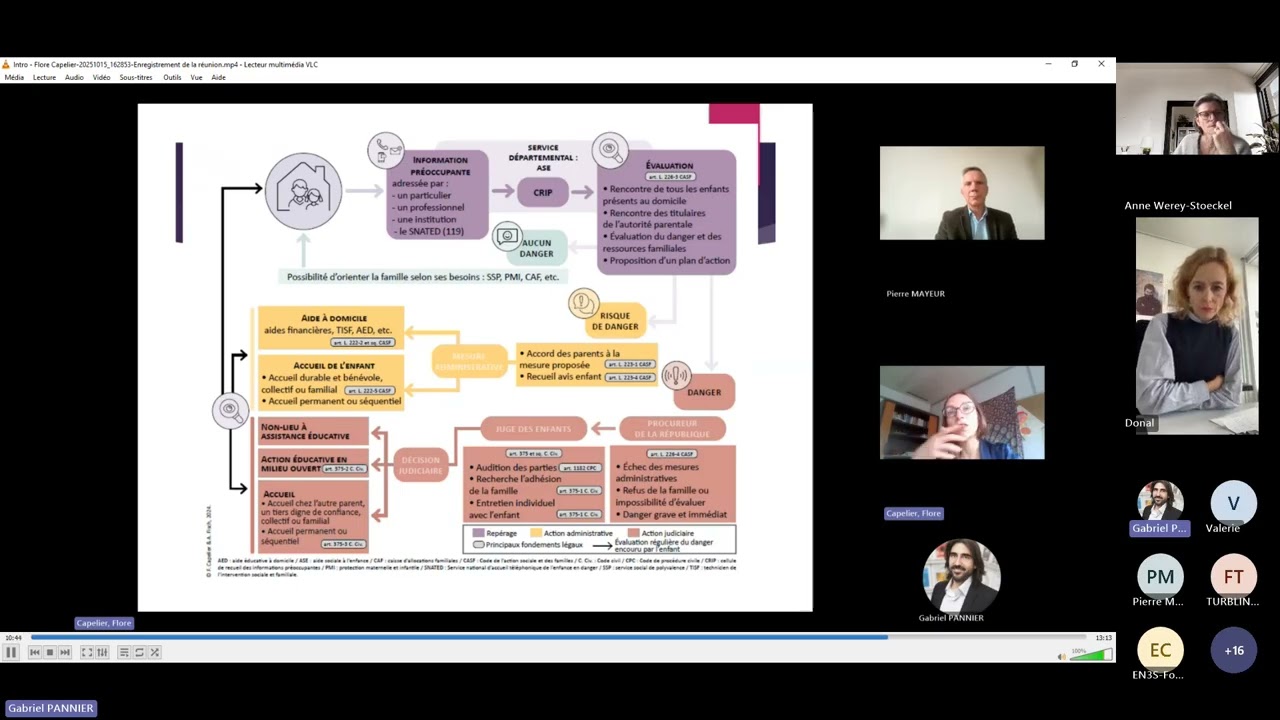Click the 'AIDE À DOMICILE' slide box
The height and width of the screenshot is (720, 1280).
(331, 328)
